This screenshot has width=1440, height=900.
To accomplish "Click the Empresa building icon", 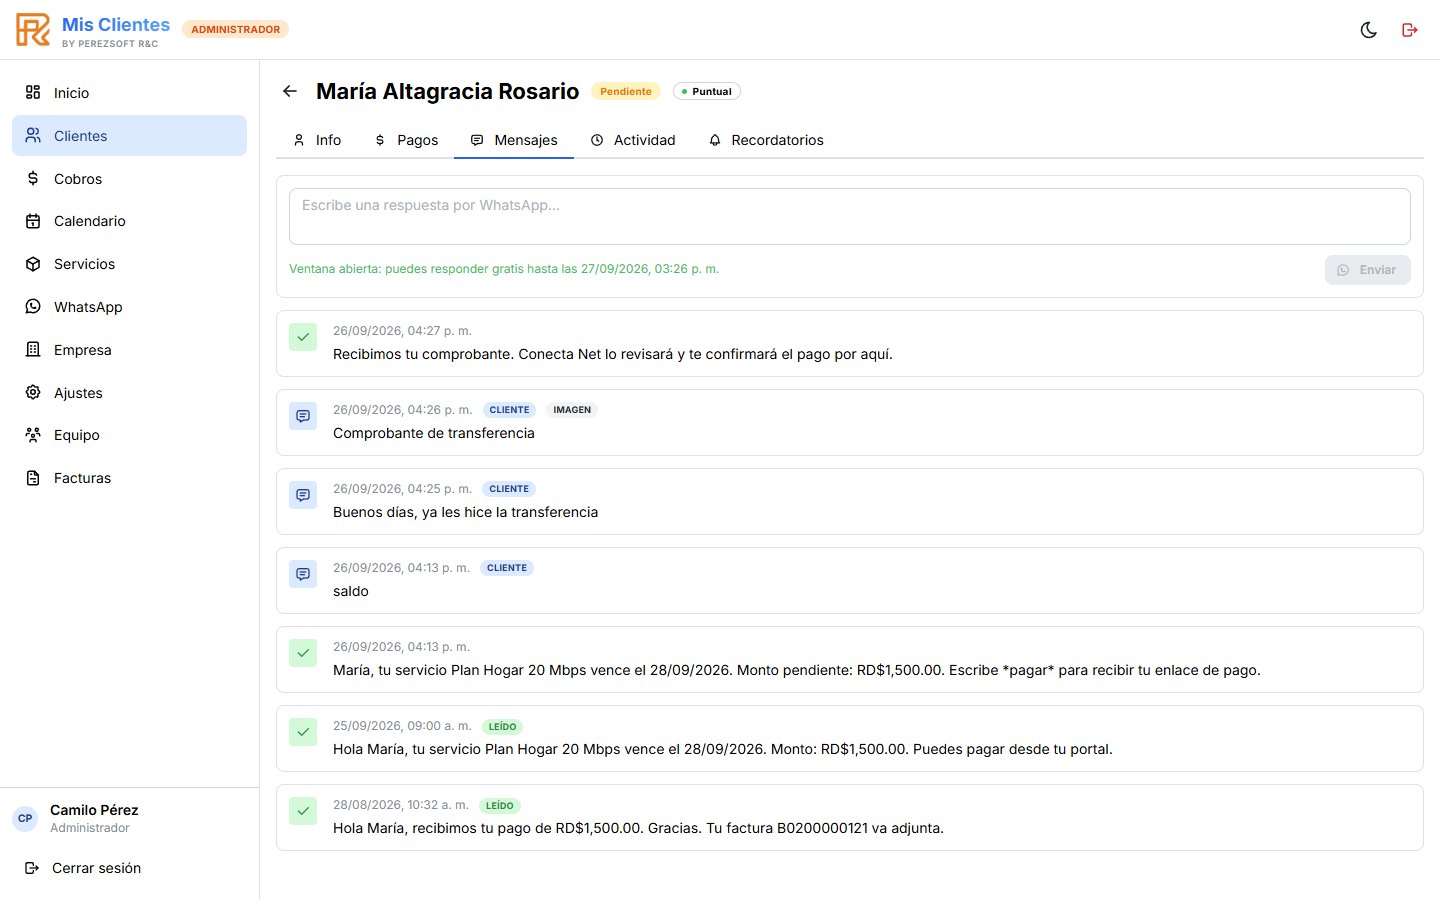I will [33, 350].
